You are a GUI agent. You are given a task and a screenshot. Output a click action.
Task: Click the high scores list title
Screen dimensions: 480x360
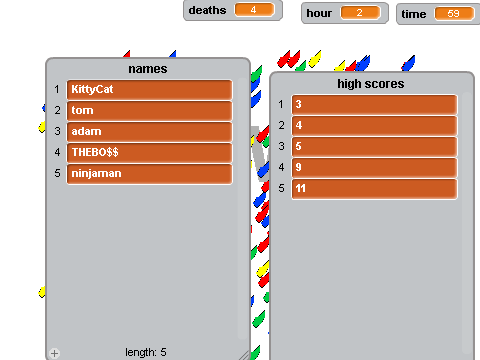pos(371,84)
